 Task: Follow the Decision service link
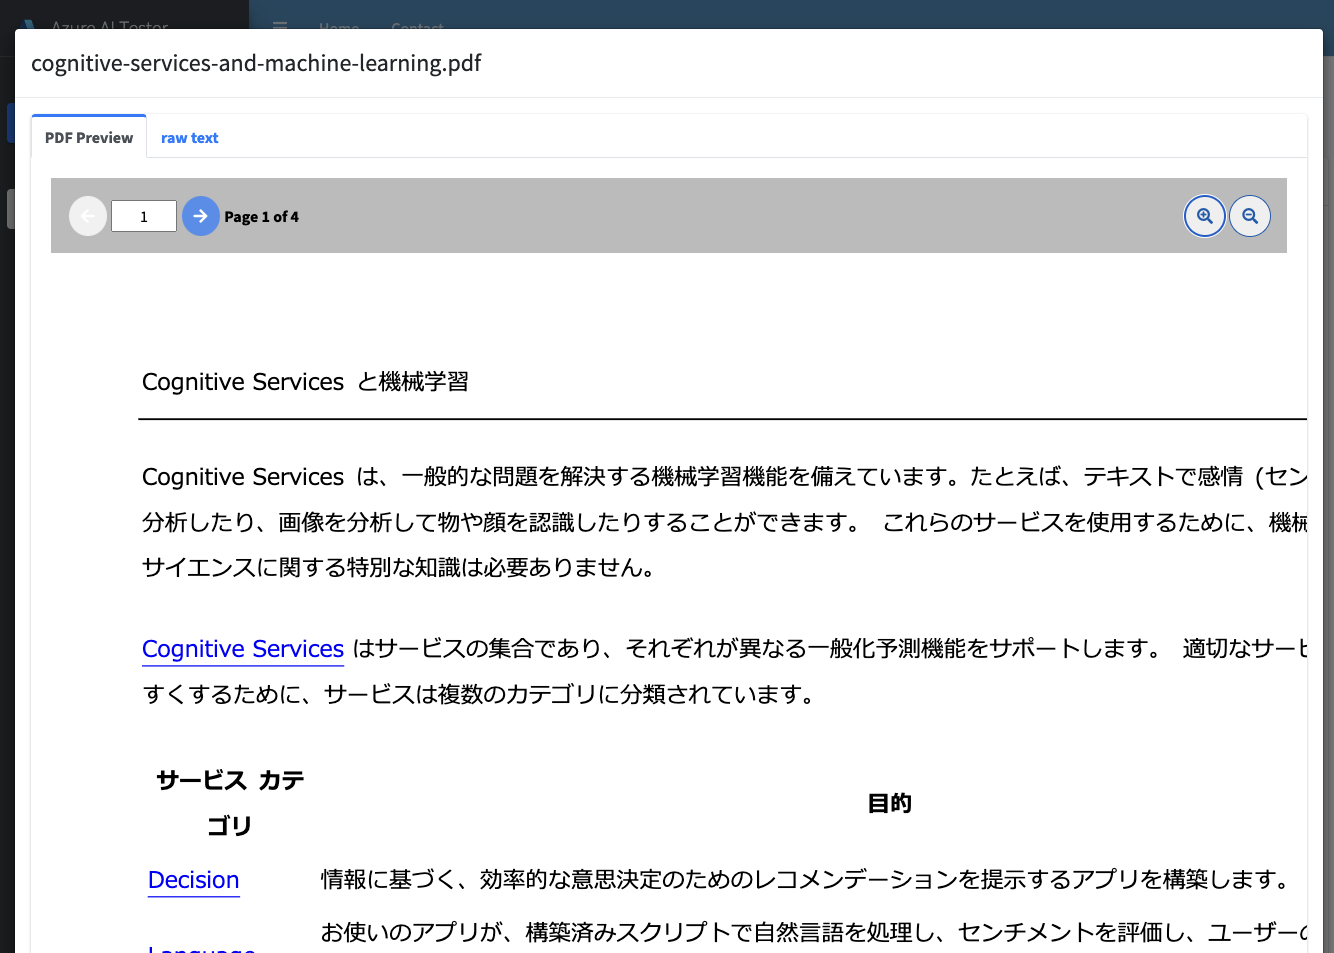tap(193, 879)
